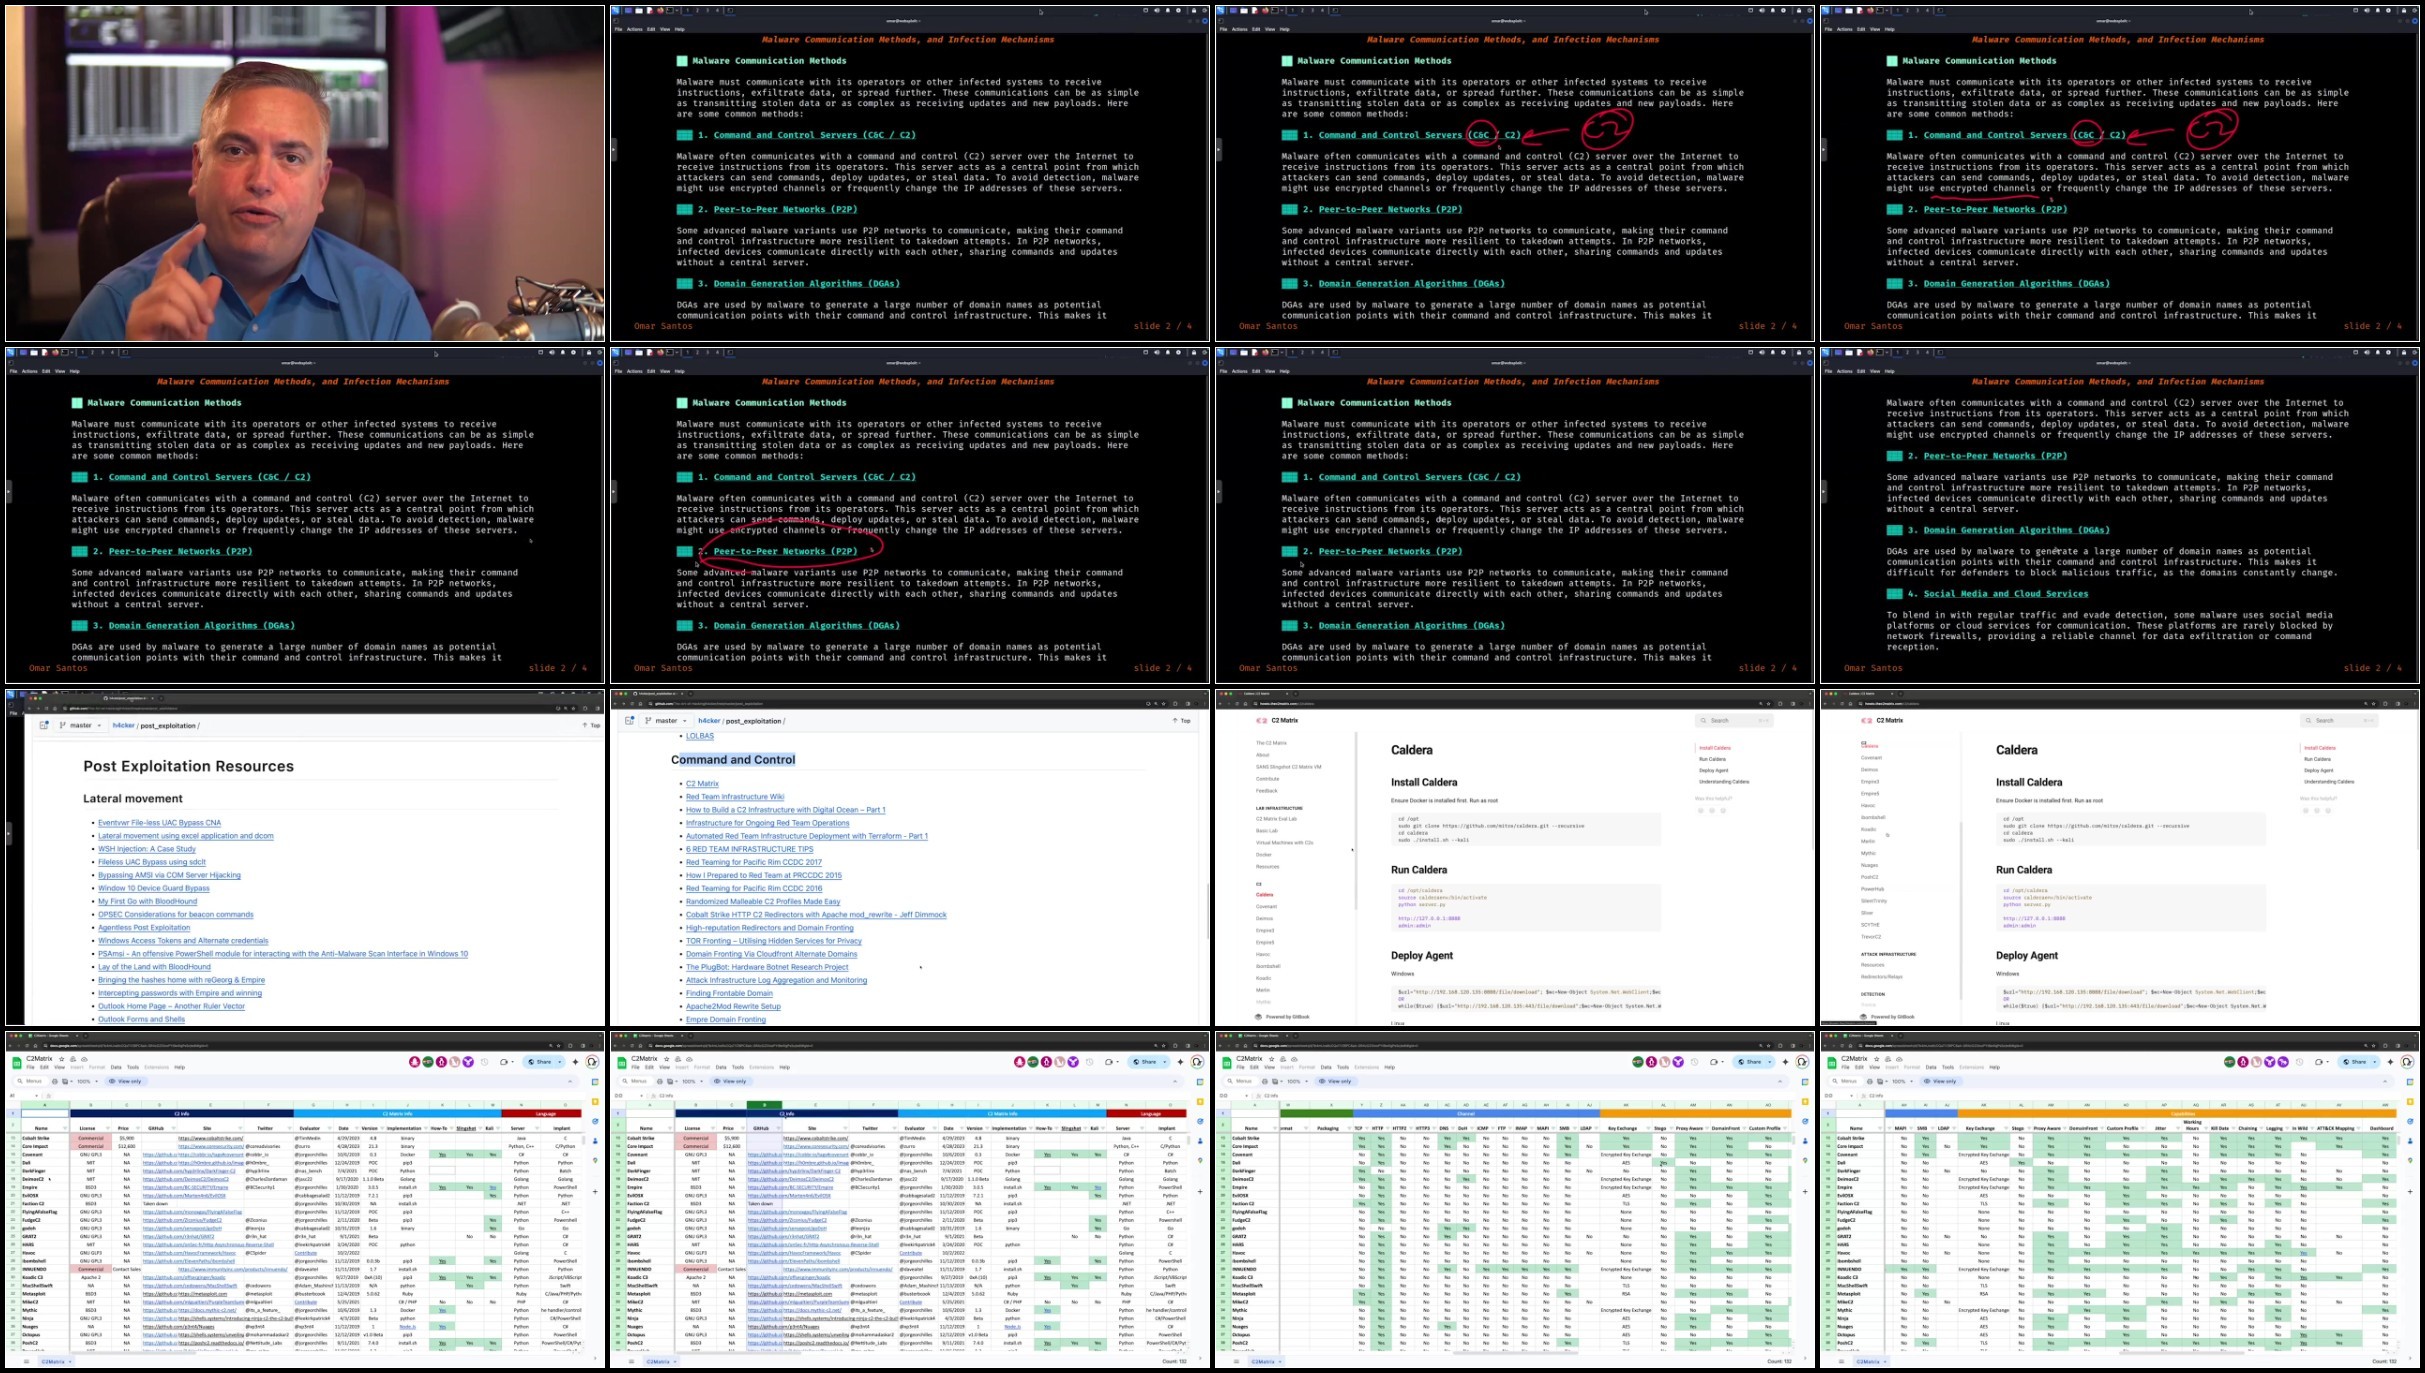Open the 100% zoom dropdown in the A1-selected Sheets frame

pyautogui.click(x=87, y=1081)
